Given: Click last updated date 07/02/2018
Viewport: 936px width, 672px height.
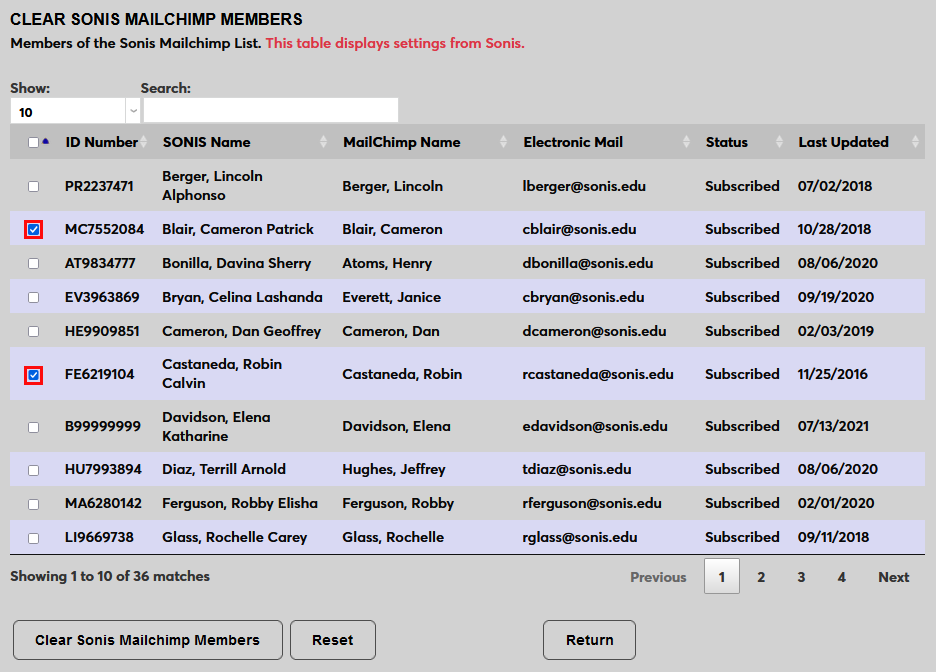Looking at the screenshot, I should pos(835,186).
